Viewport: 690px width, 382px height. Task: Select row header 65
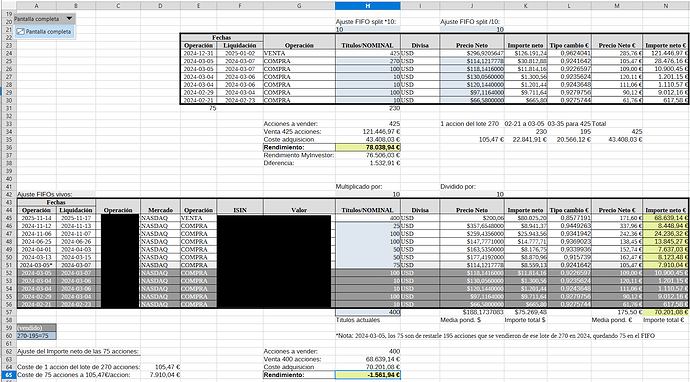pos(8,375)
